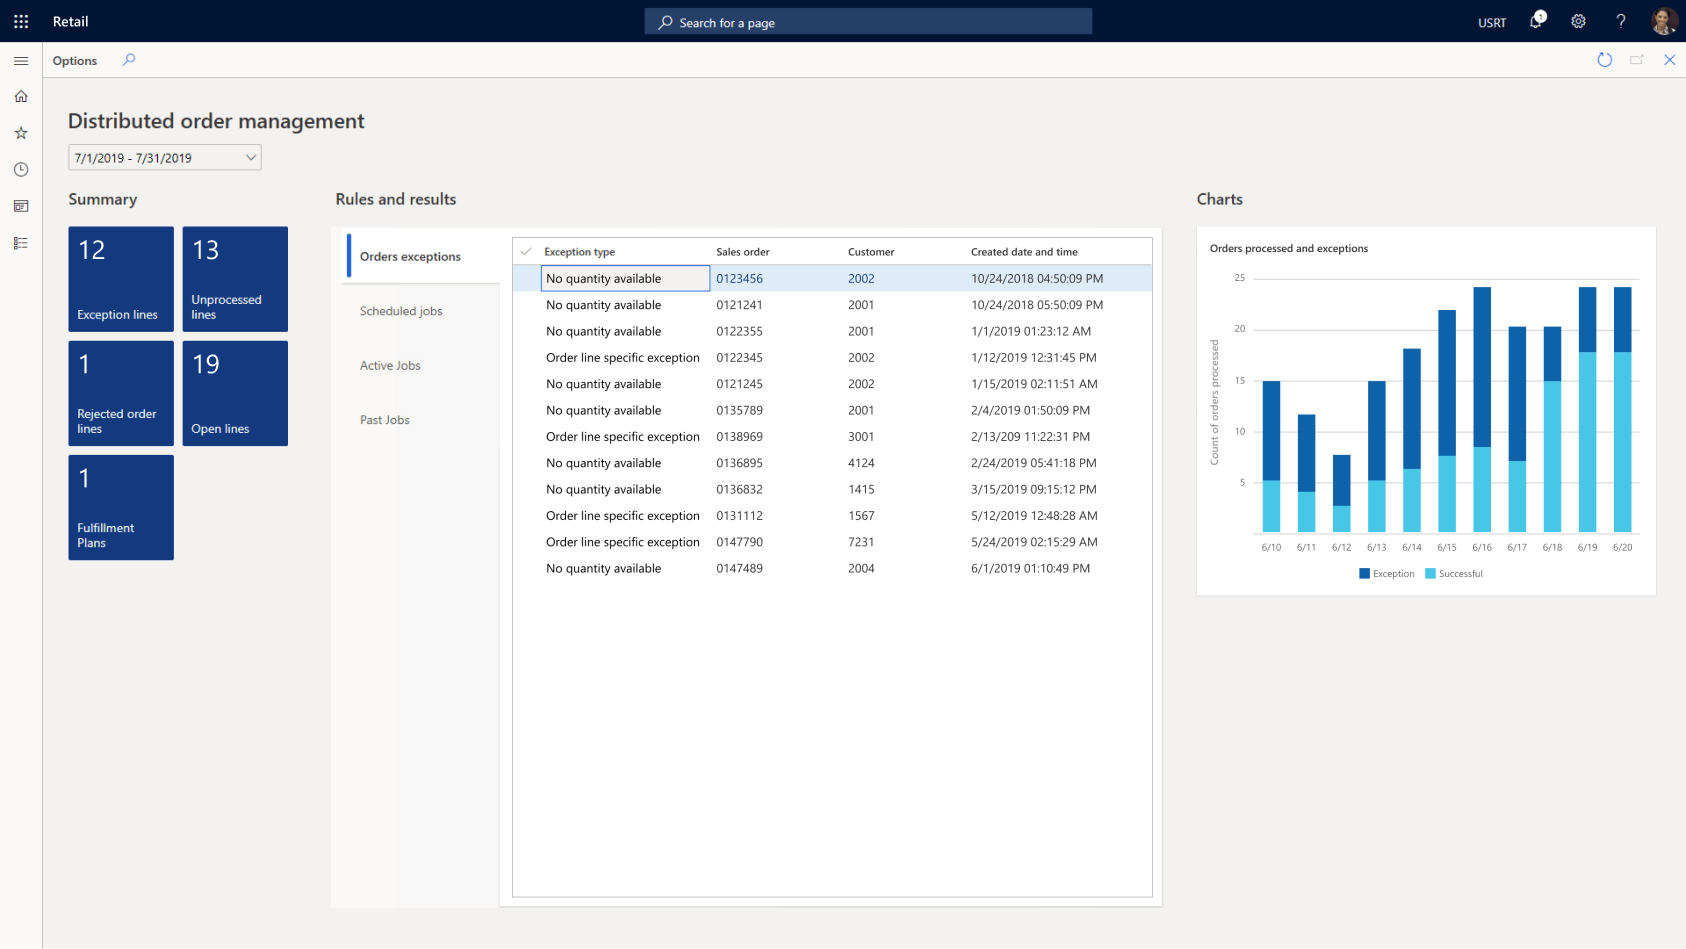
Task: Toggle the select-all checkmark in grid header
Action: [526, 252]
